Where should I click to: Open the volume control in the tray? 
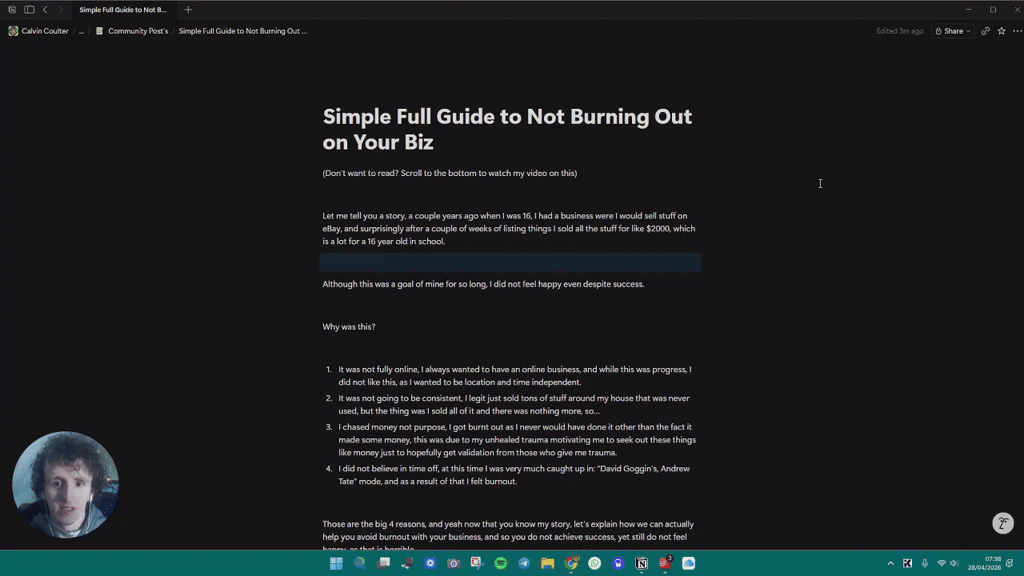pos(953,564)
